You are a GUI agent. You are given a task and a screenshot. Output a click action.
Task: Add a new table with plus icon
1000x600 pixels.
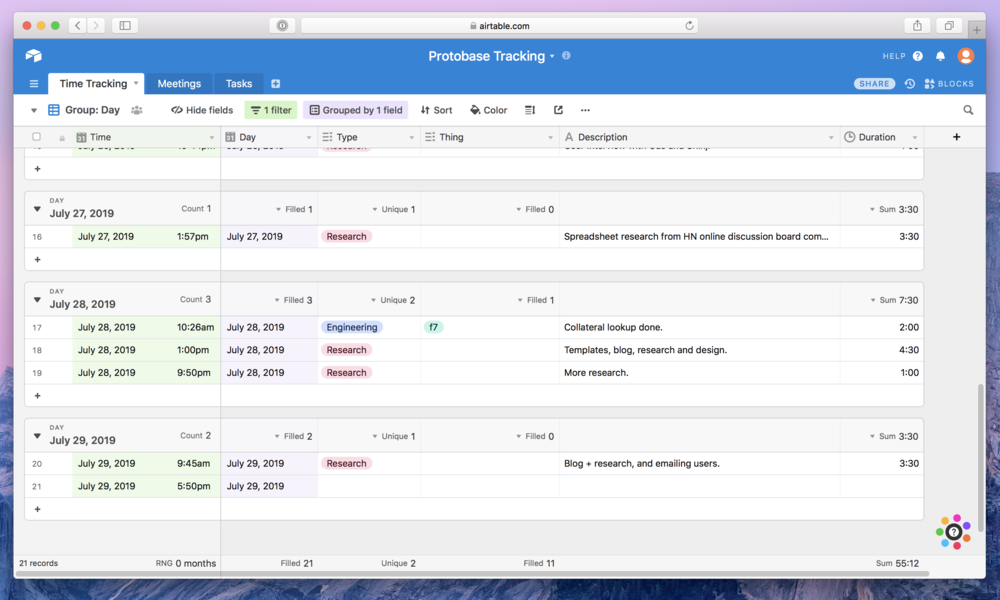pos(275,84)
